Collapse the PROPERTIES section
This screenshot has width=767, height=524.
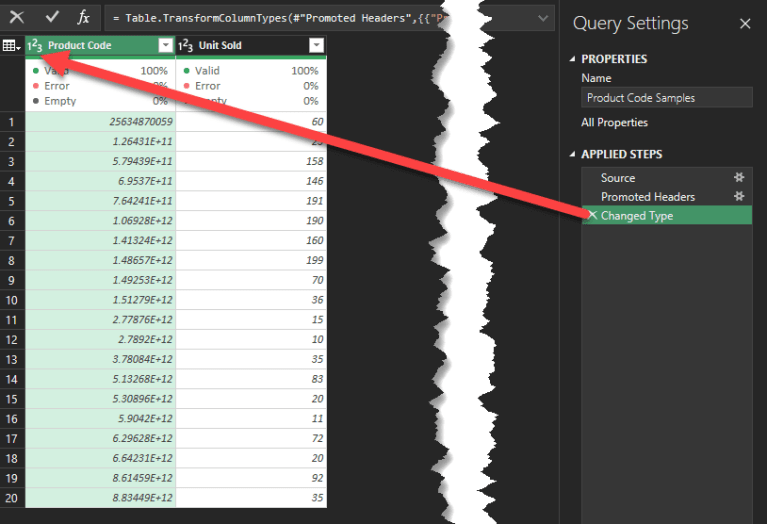(573, 59)
